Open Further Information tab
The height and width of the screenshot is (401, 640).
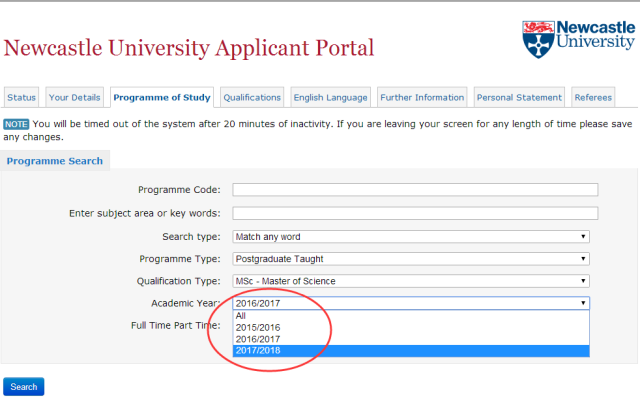(422, 98)
